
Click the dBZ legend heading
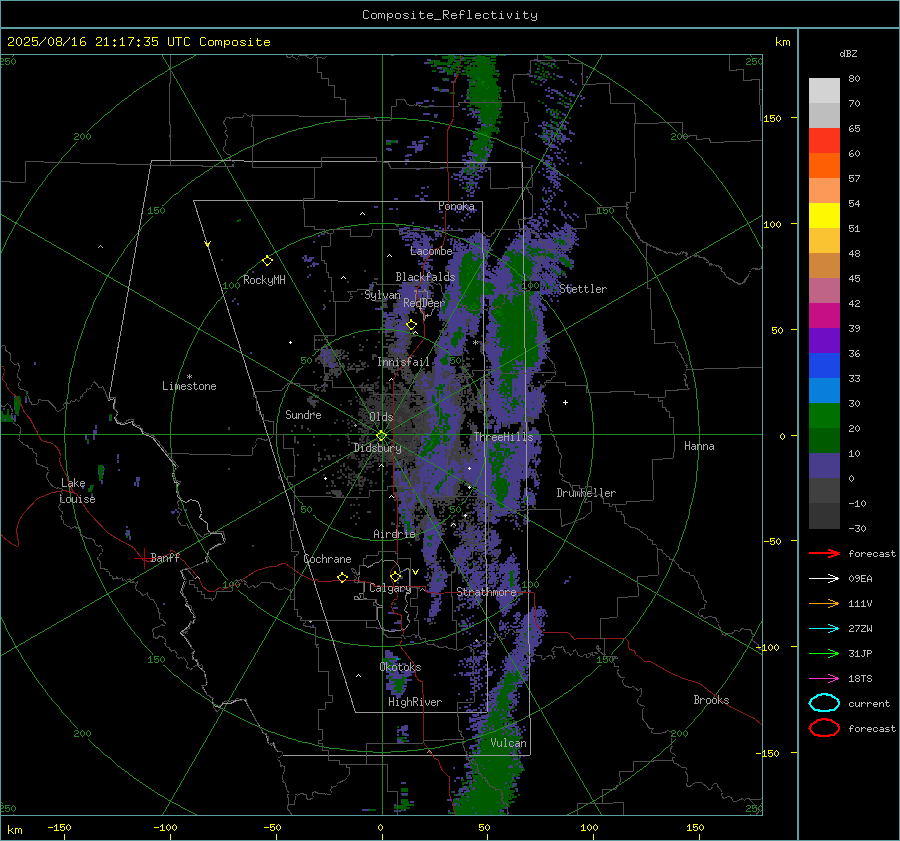[x=848, y=53]
